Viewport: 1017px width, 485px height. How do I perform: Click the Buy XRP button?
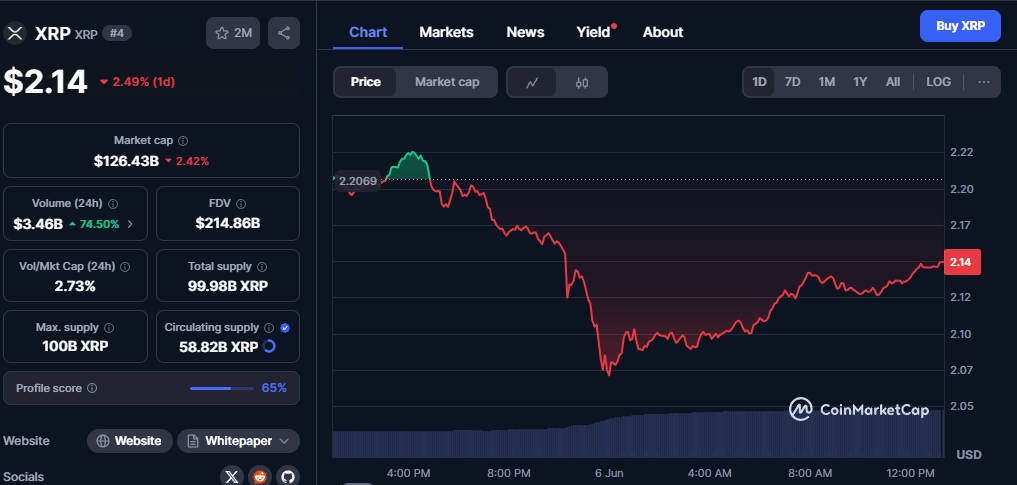(961, 27)
